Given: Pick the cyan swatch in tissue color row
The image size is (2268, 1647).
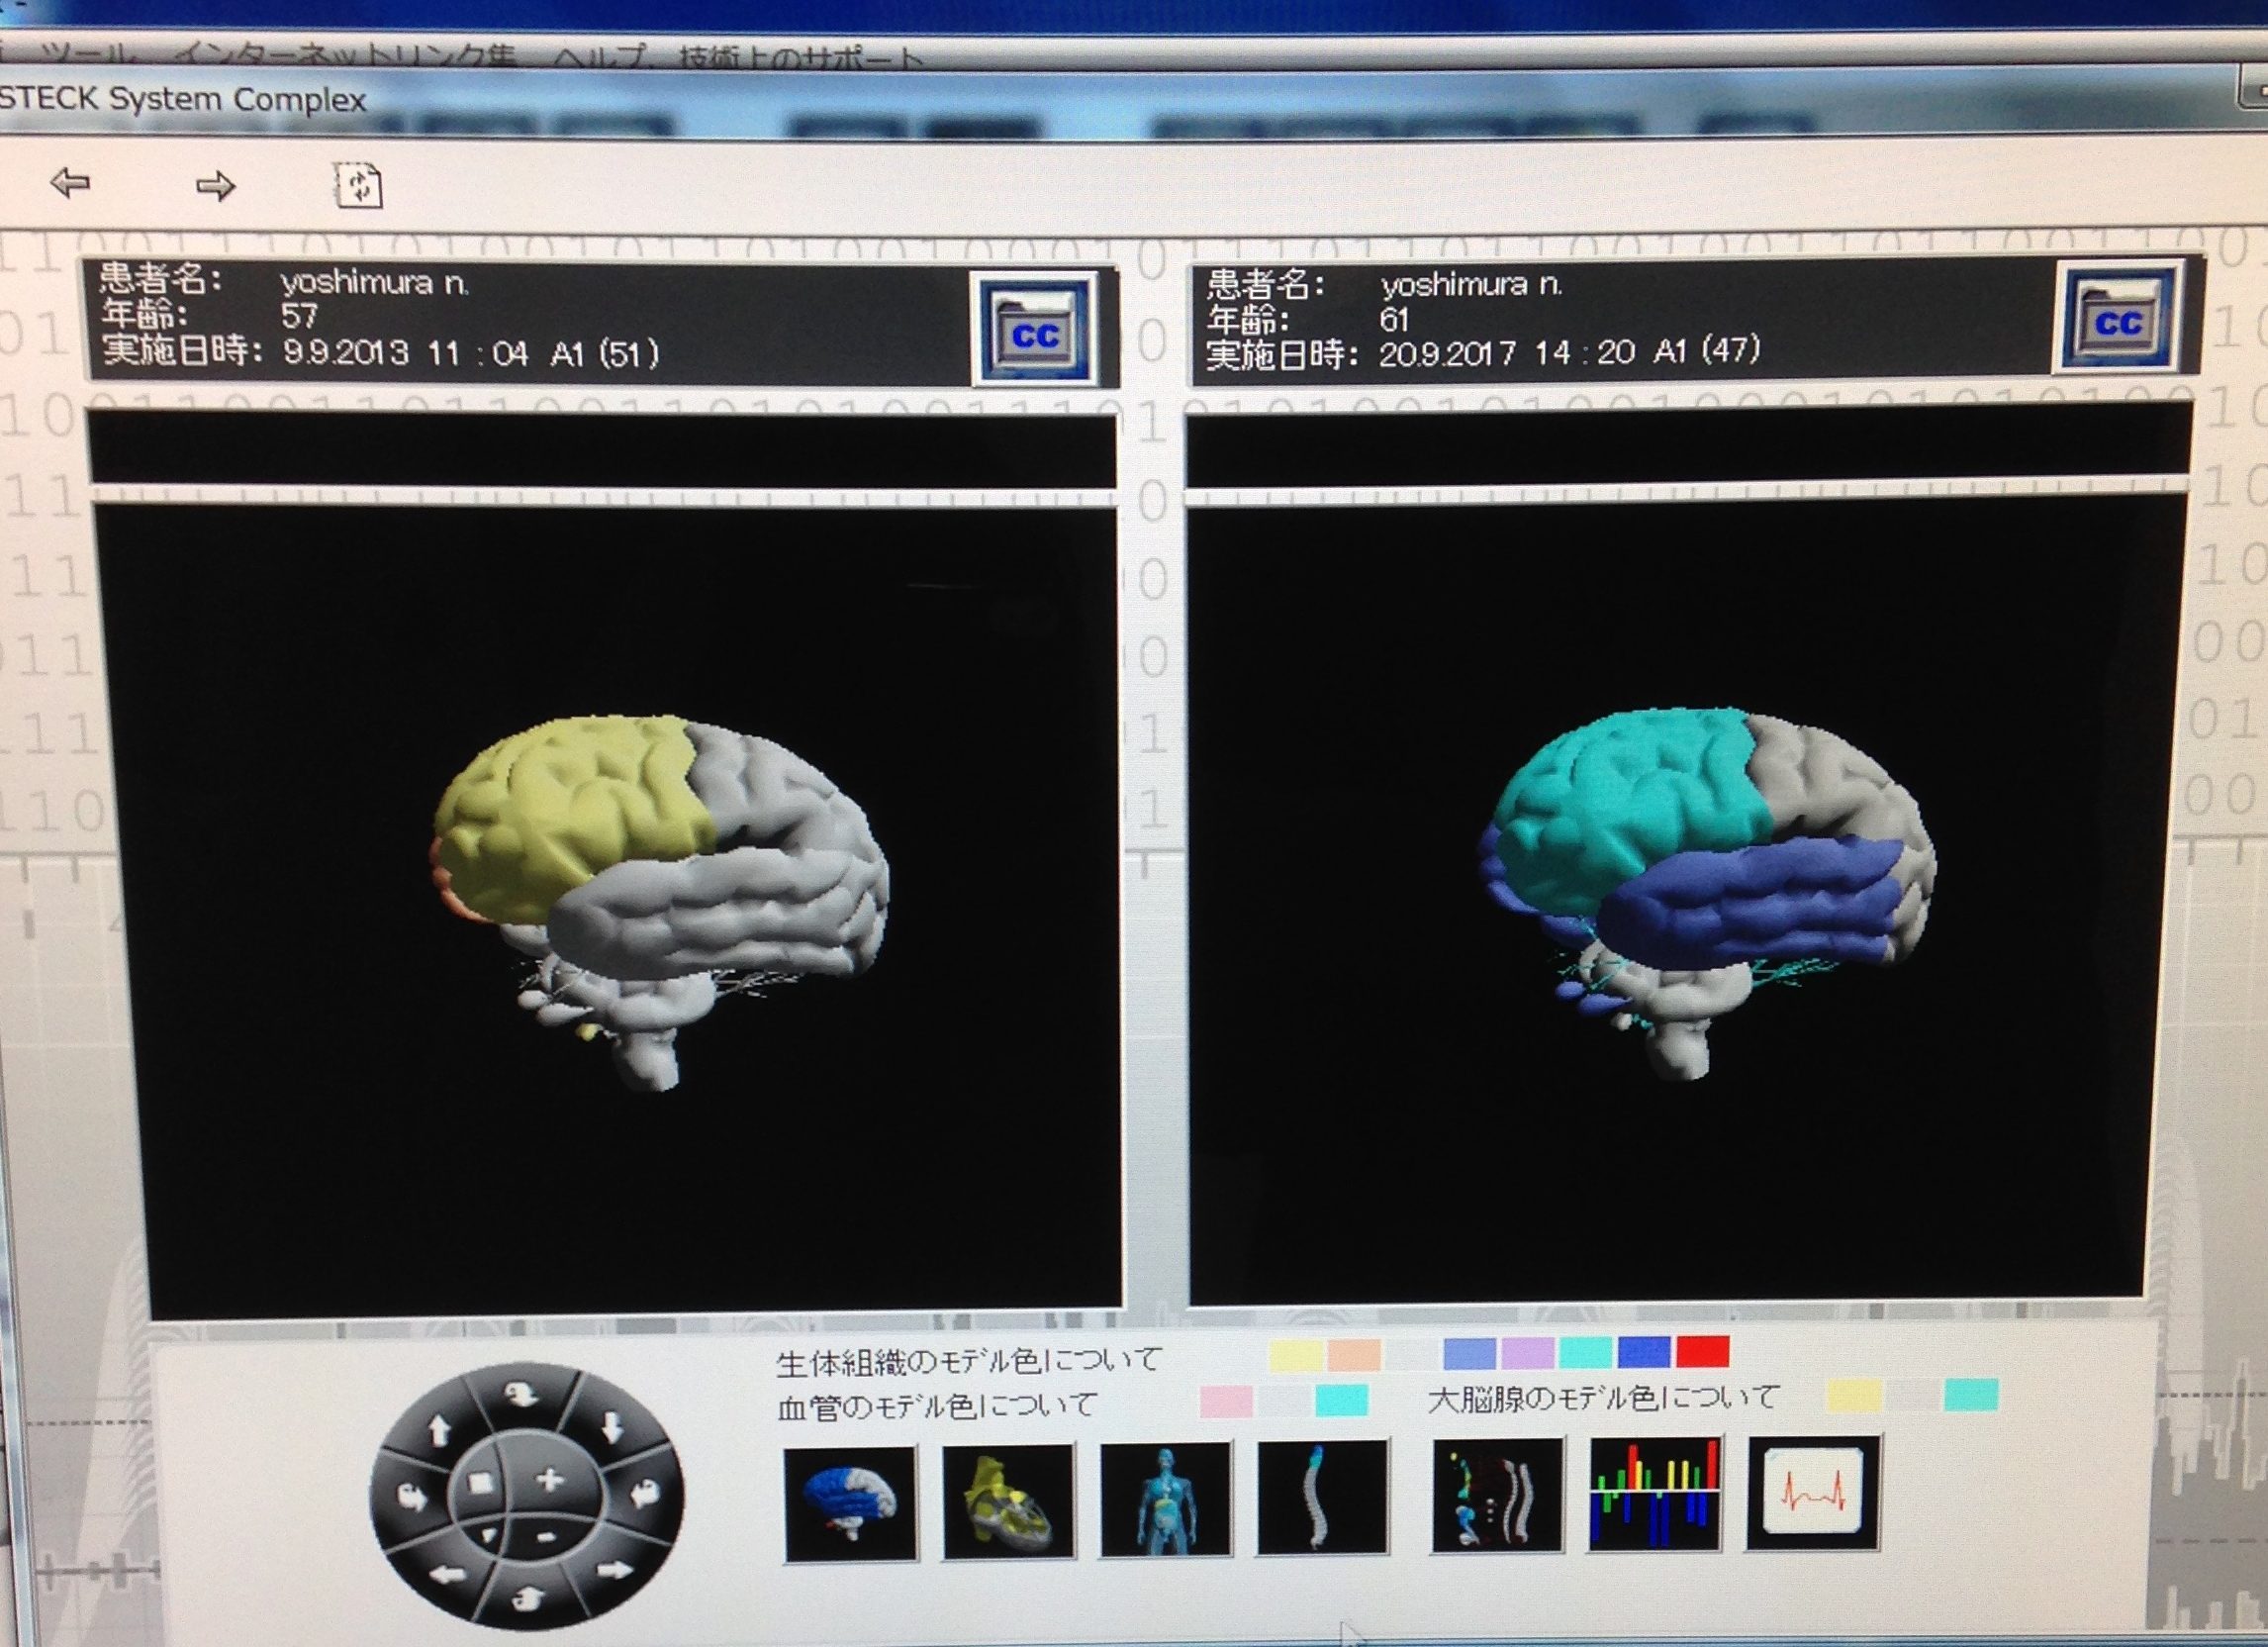Looking at the screenshot, I should (x=1586, y=1353).
